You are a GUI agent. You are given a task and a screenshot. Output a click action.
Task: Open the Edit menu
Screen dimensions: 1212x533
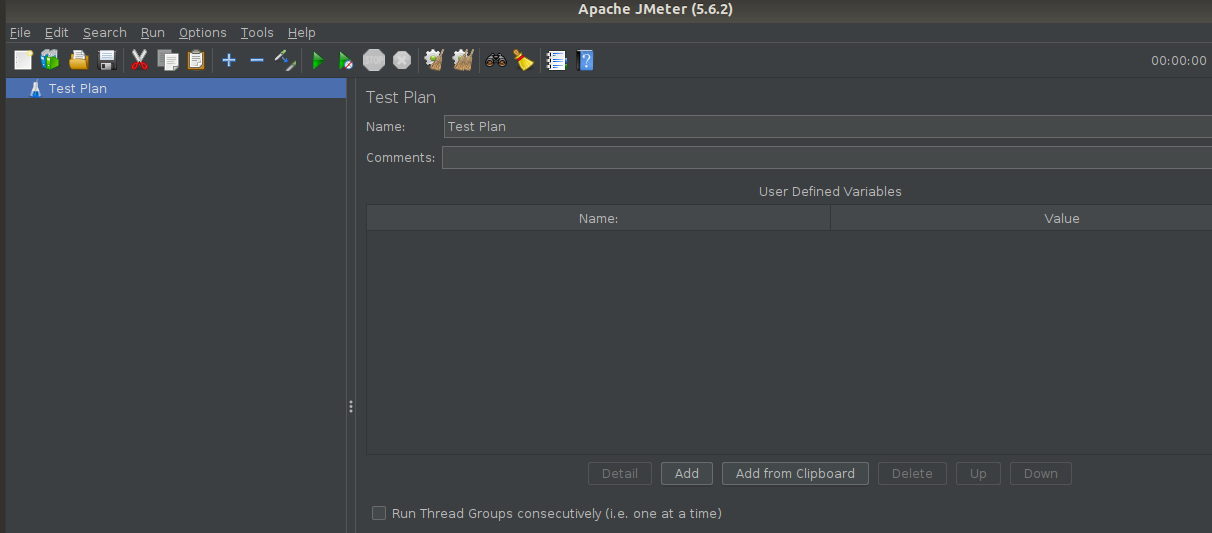coord(56,32)
